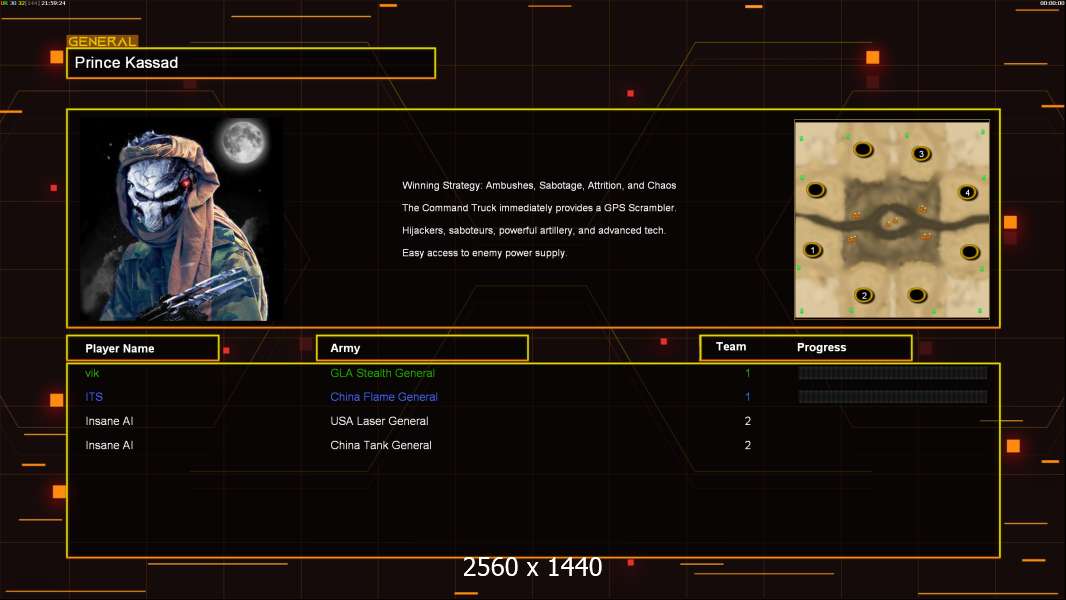Select player name vik
Viewport: 1066px width, 600px height.
92,373
